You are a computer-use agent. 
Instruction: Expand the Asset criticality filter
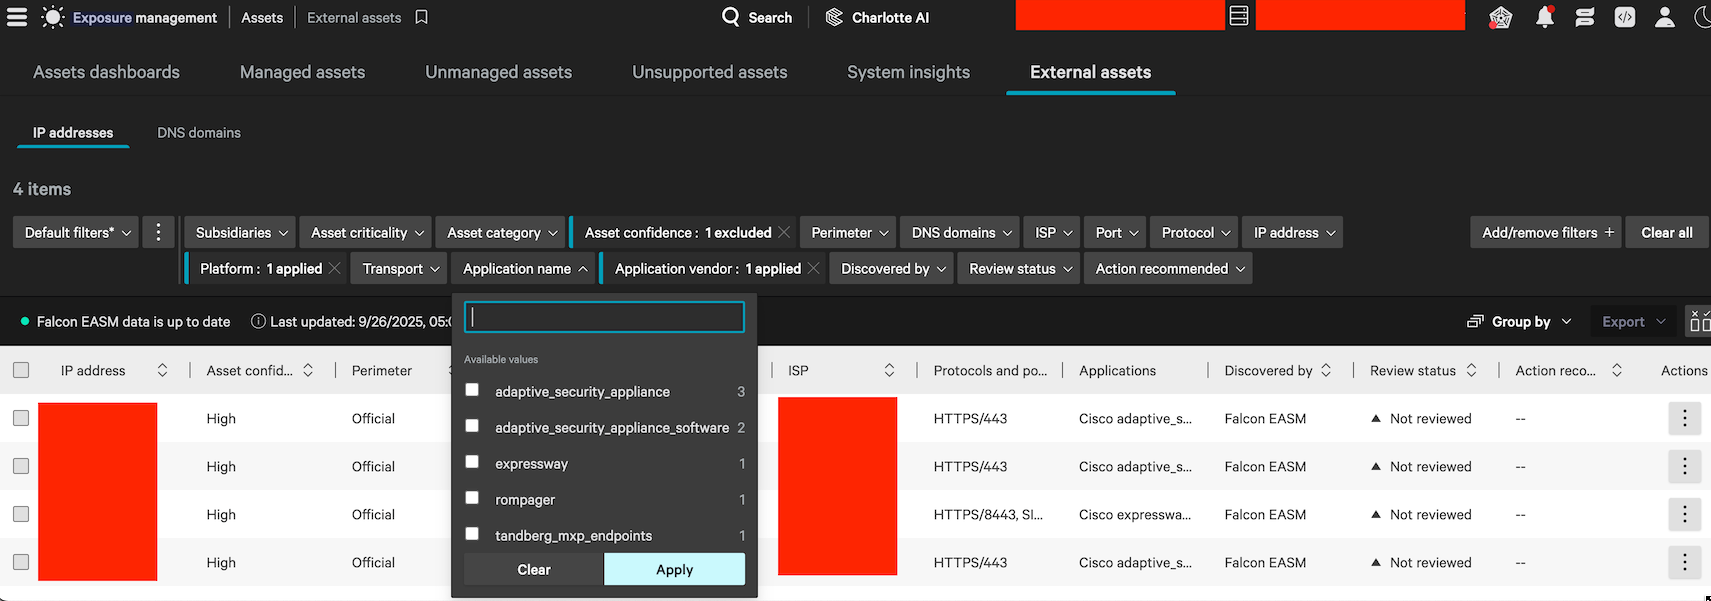tap(365, 232)
